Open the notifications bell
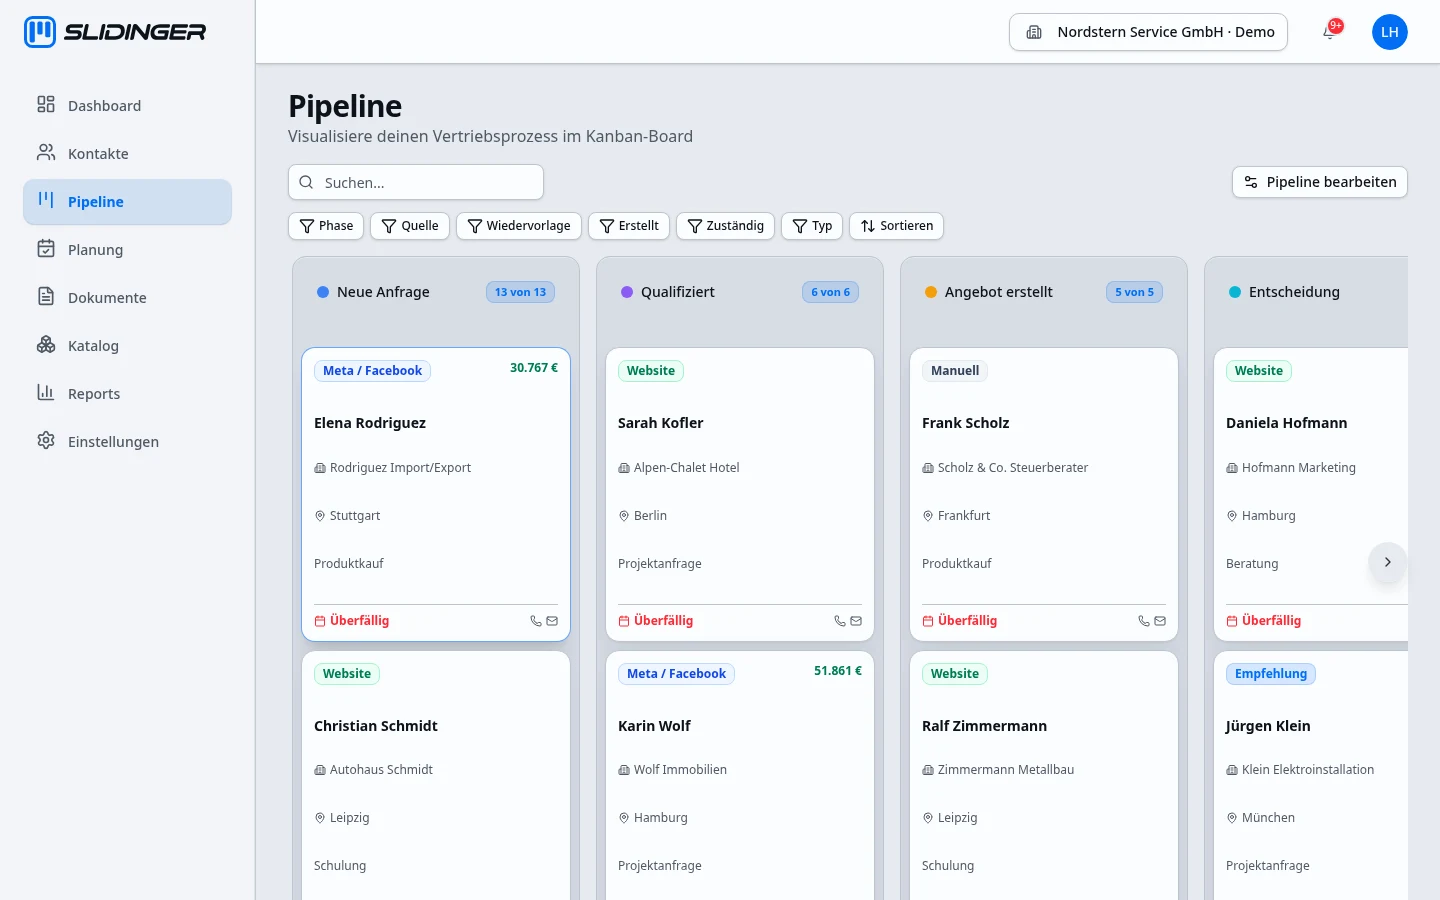Screen dimensions: 1440x900 pyautogui.click(x=1329, y=32)
